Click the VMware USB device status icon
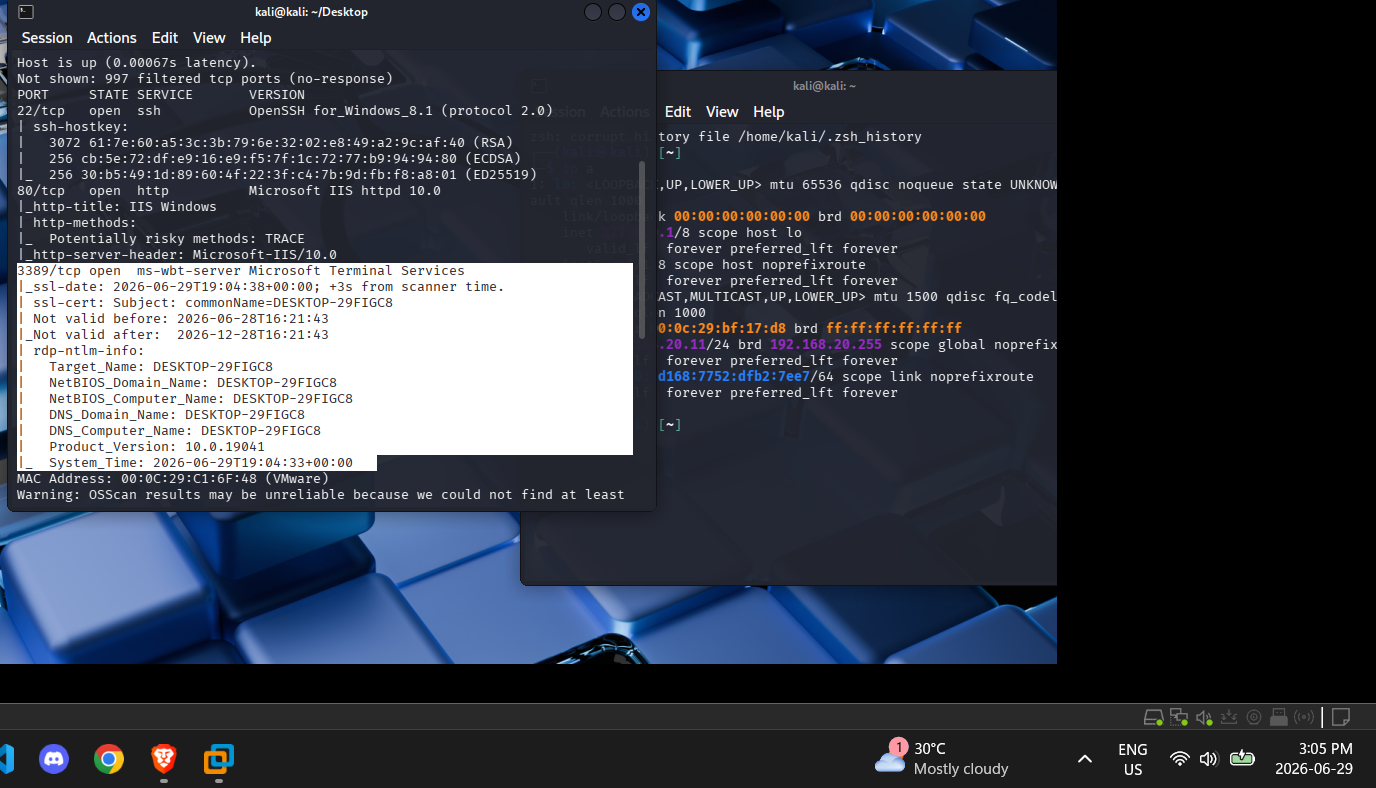 [1279, 717]
